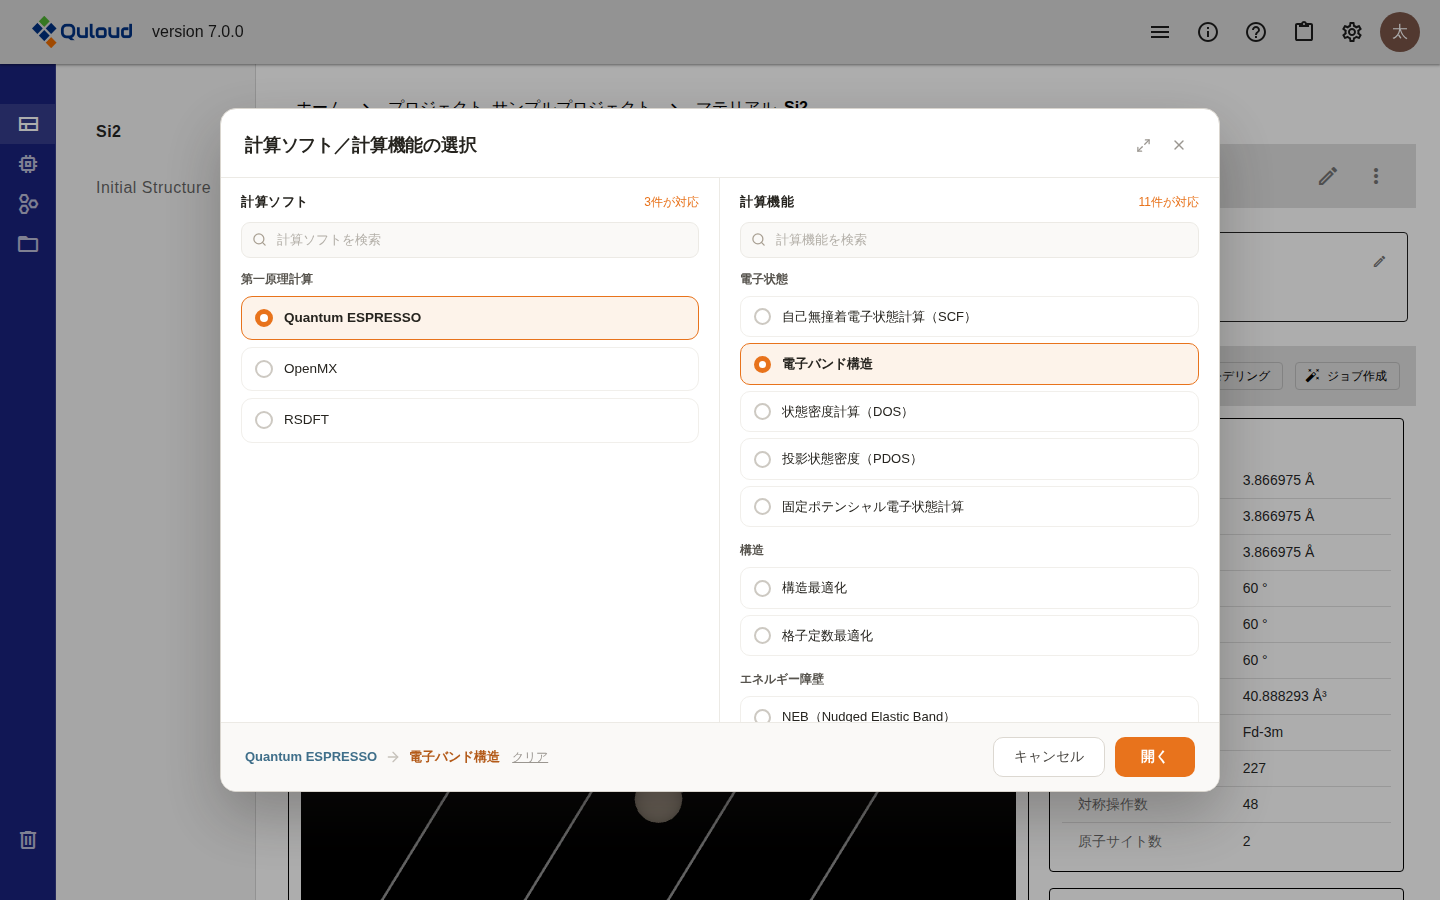Click the magic wand icon in ジョブ作成

pos(1313,376)
